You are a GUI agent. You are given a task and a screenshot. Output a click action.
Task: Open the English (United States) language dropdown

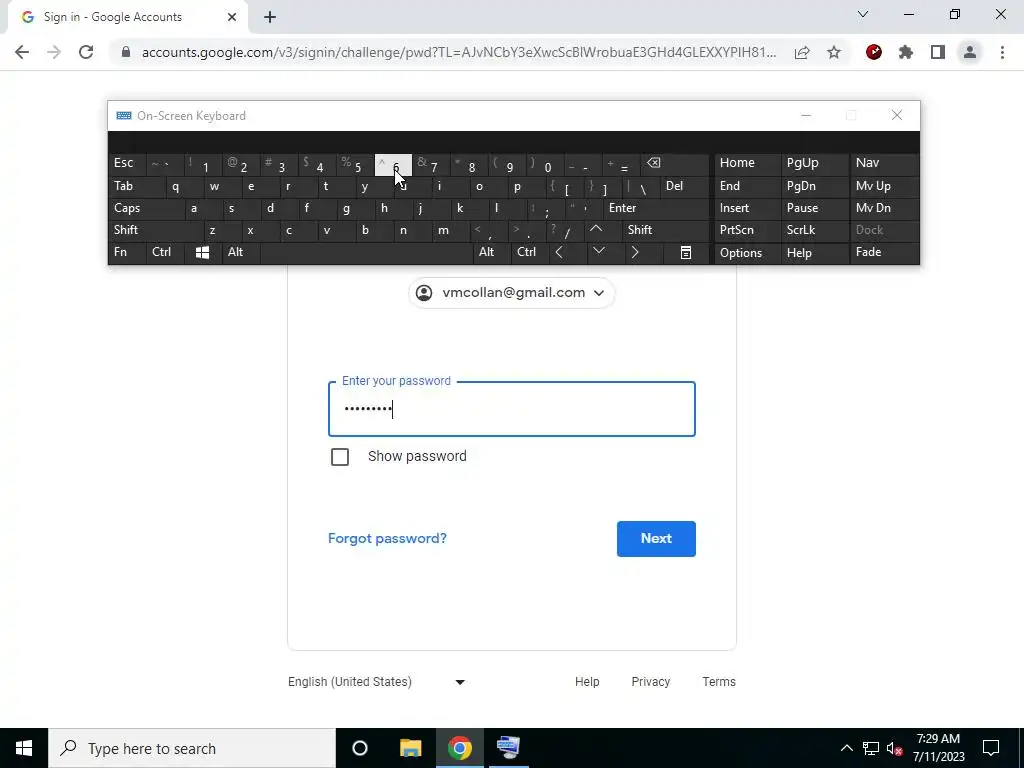[x=377, y=682]
